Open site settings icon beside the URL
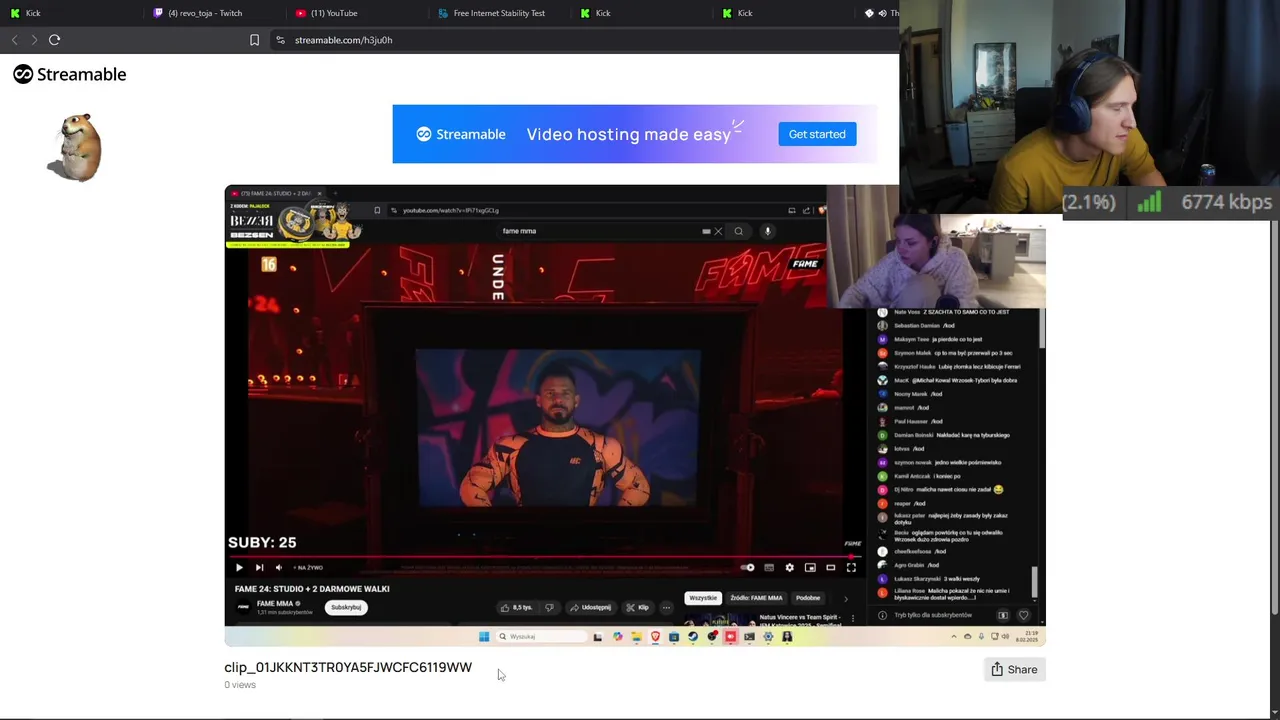Image resolution: width=1280 pixels, height=720 pixels. [280, 40]
